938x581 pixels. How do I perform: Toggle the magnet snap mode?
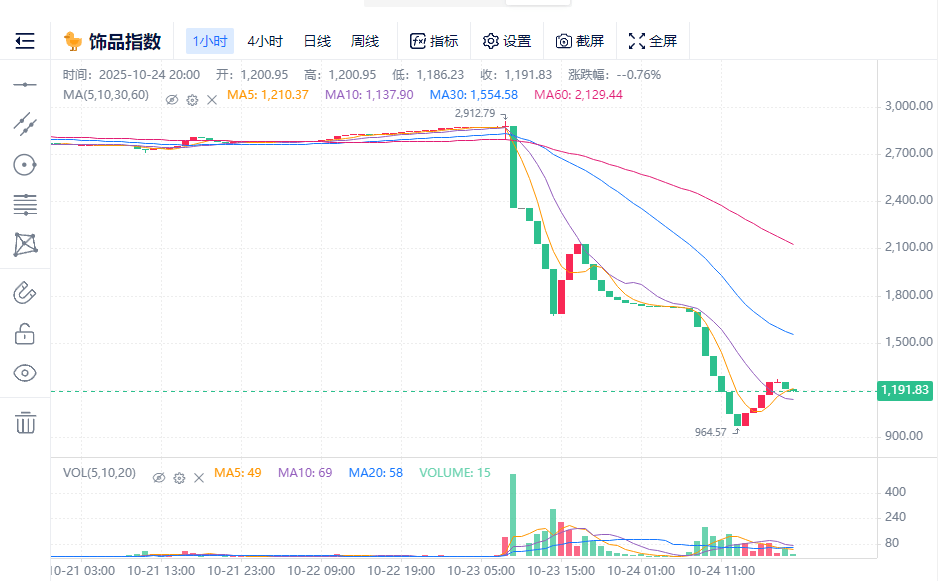(x=25, y=293)
